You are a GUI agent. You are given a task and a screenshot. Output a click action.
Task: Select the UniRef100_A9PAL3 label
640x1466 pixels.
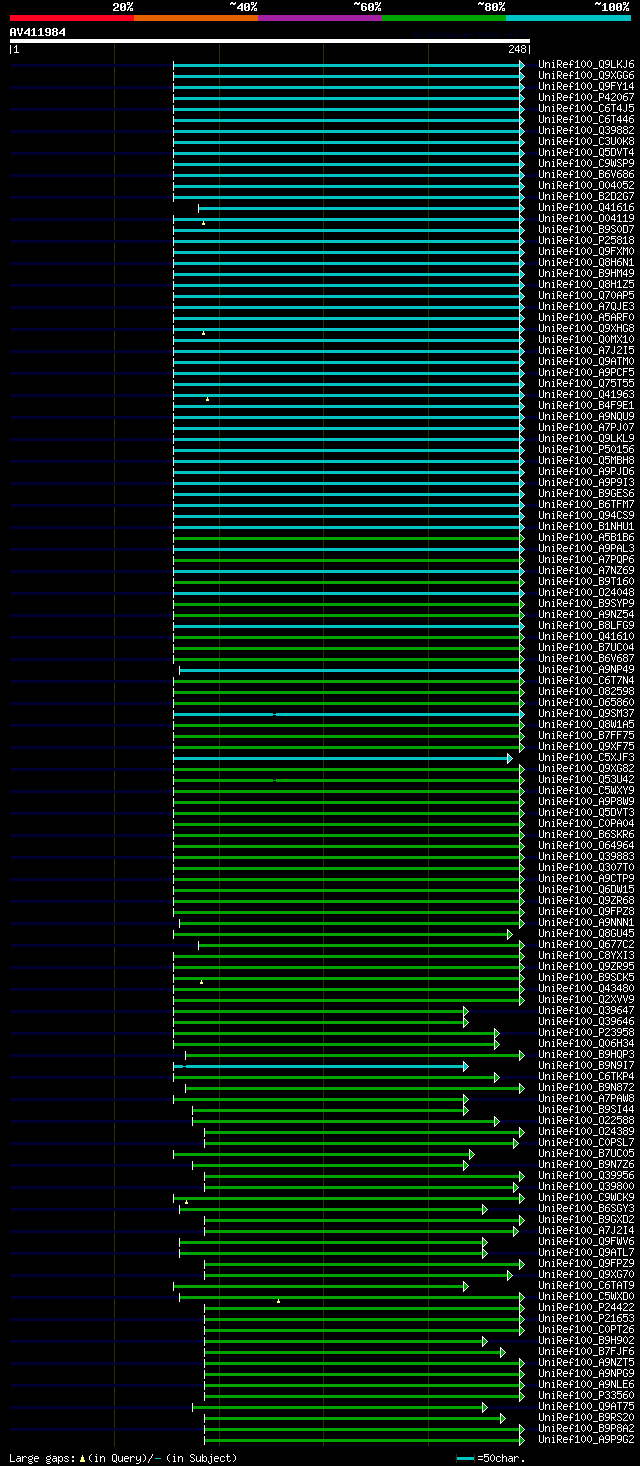click(x=586, y=548)
